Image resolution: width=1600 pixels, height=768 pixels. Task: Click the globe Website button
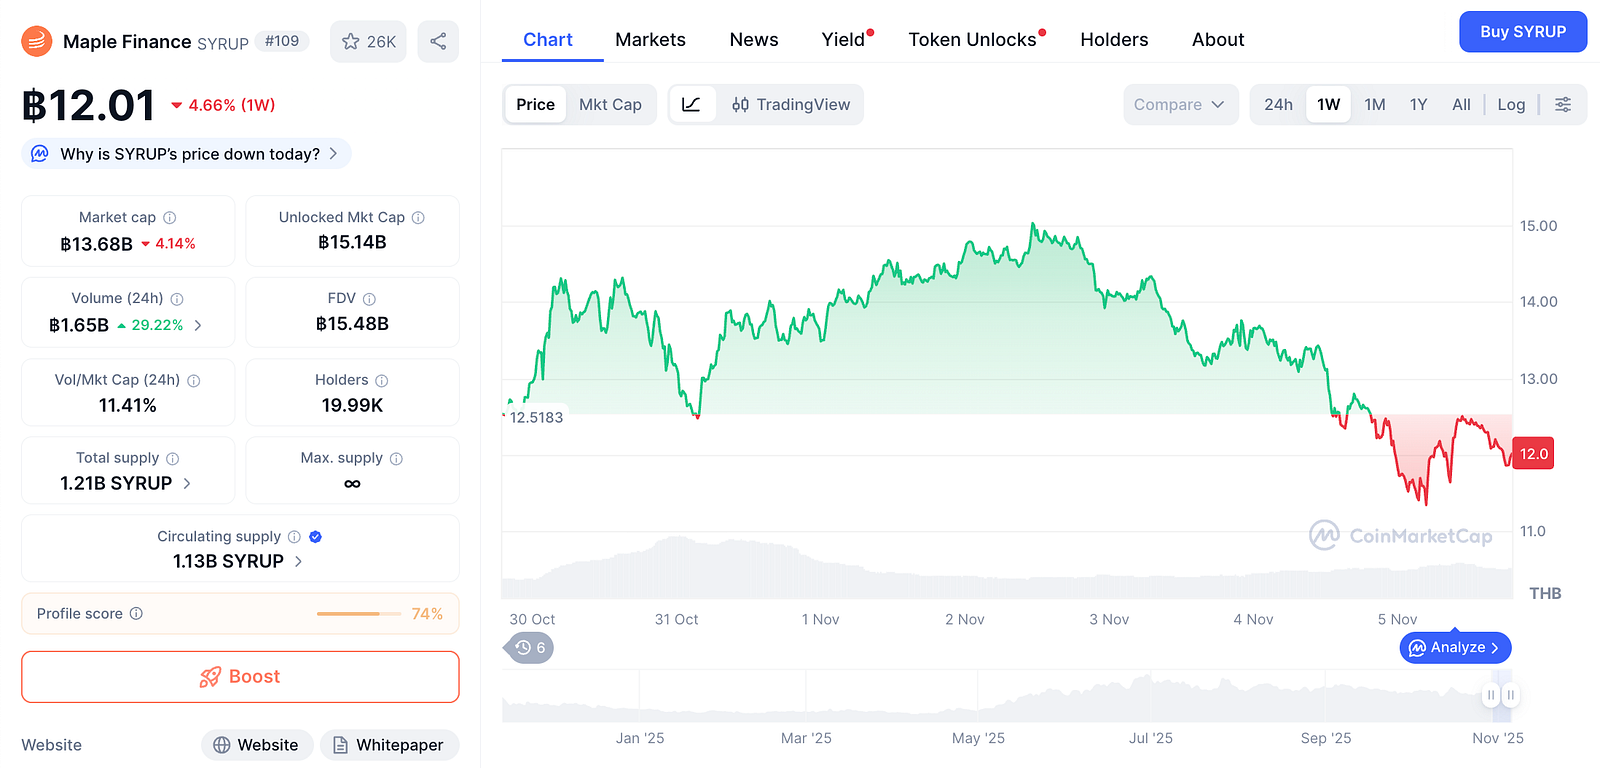pyautogui.click(x=257, y=745)
